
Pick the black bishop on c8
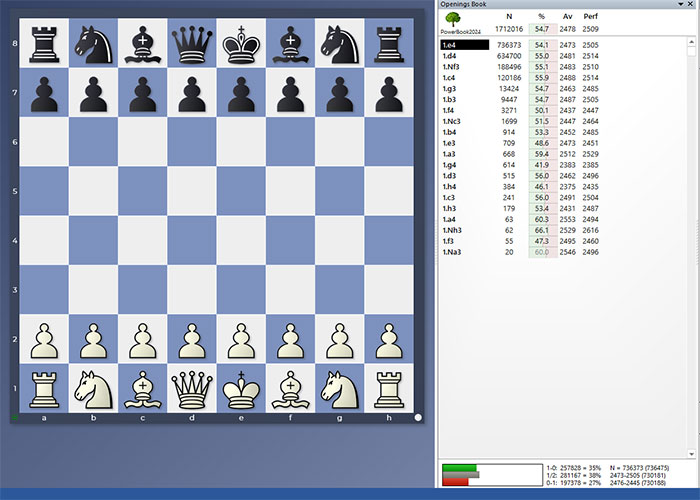pos(142,44)
